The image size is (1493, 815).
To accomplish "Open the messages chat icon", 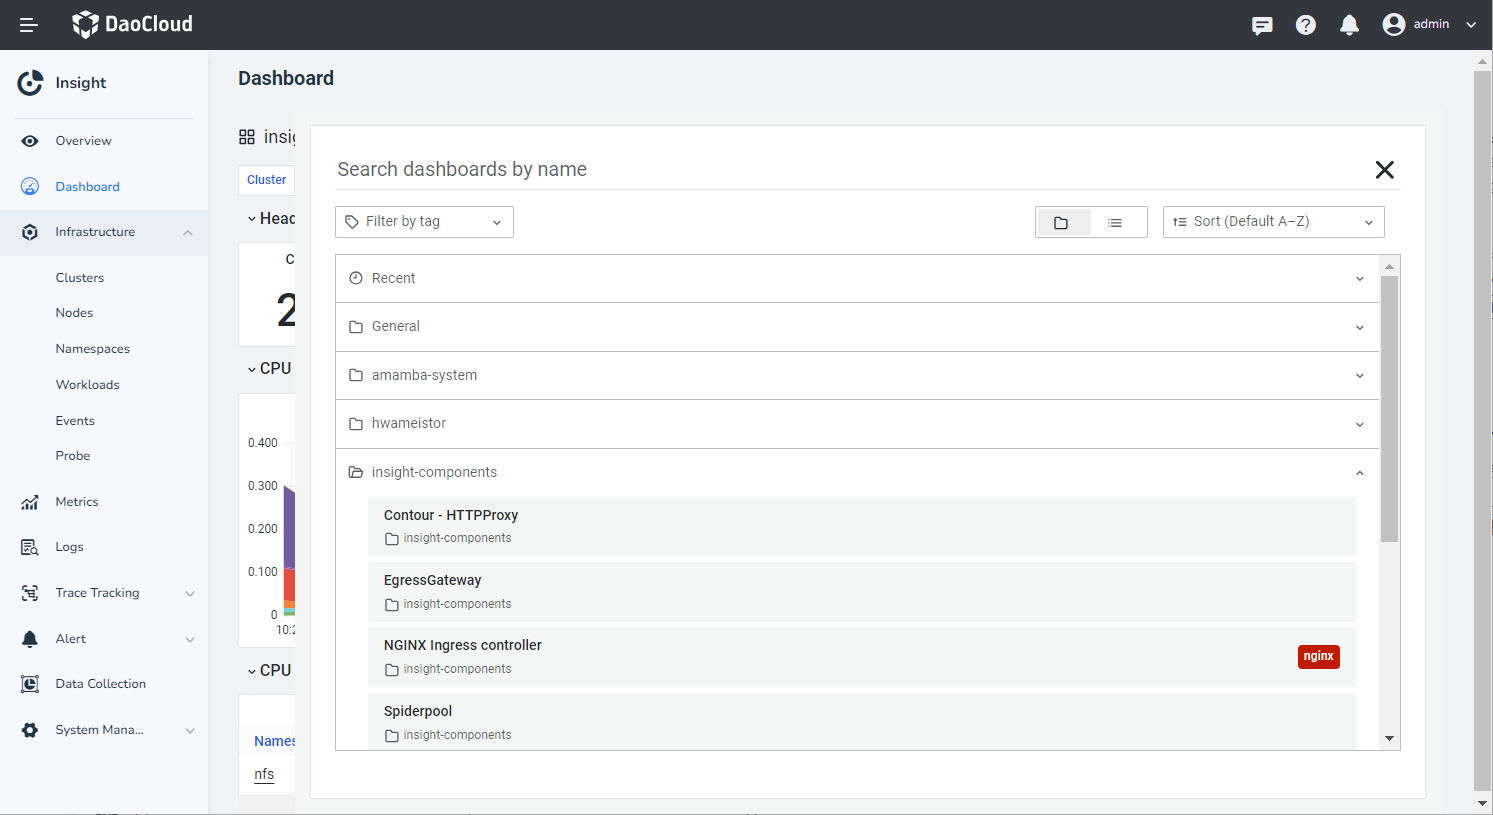I will [1262, 25].
